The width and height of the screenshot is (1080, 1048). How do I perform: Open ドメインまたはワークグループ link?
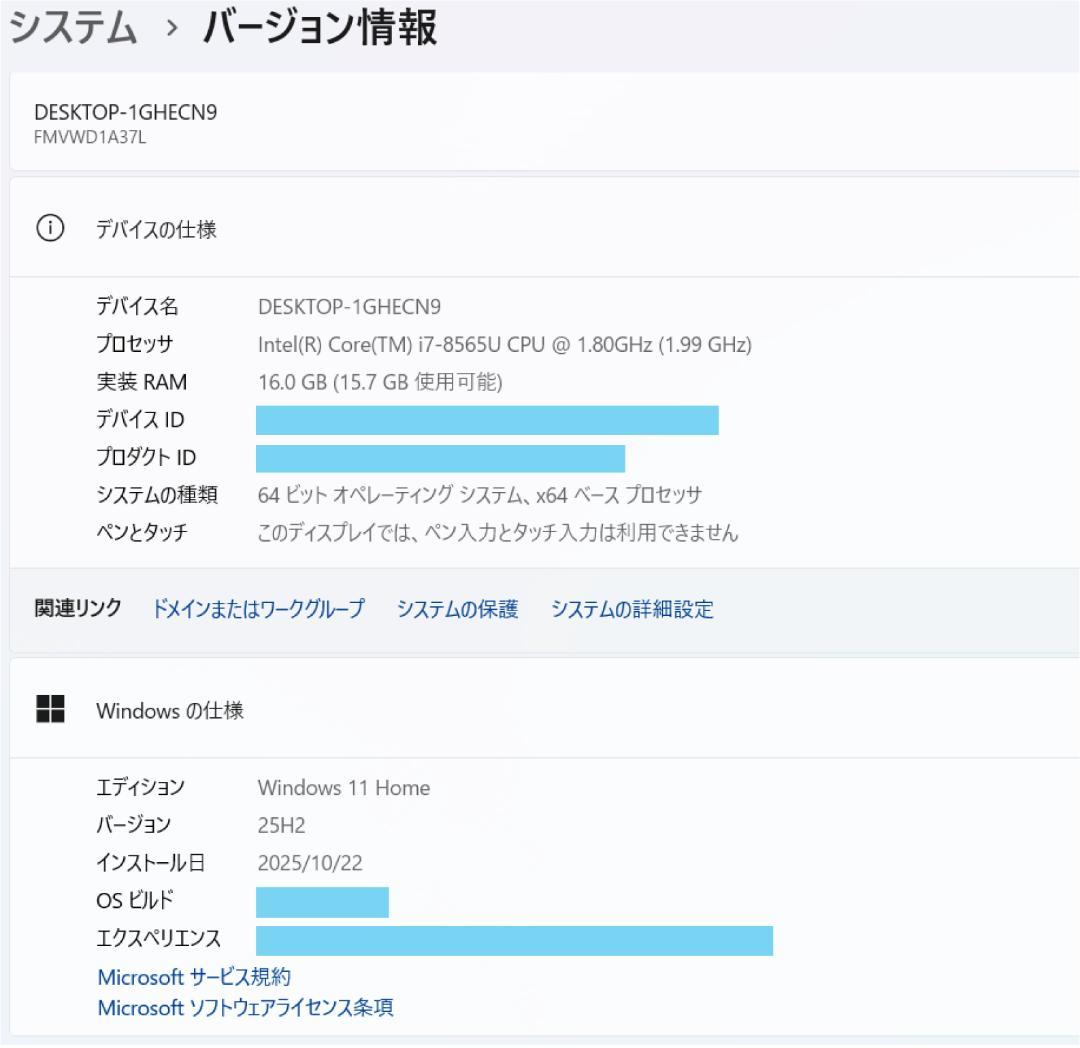click(258, 609)
